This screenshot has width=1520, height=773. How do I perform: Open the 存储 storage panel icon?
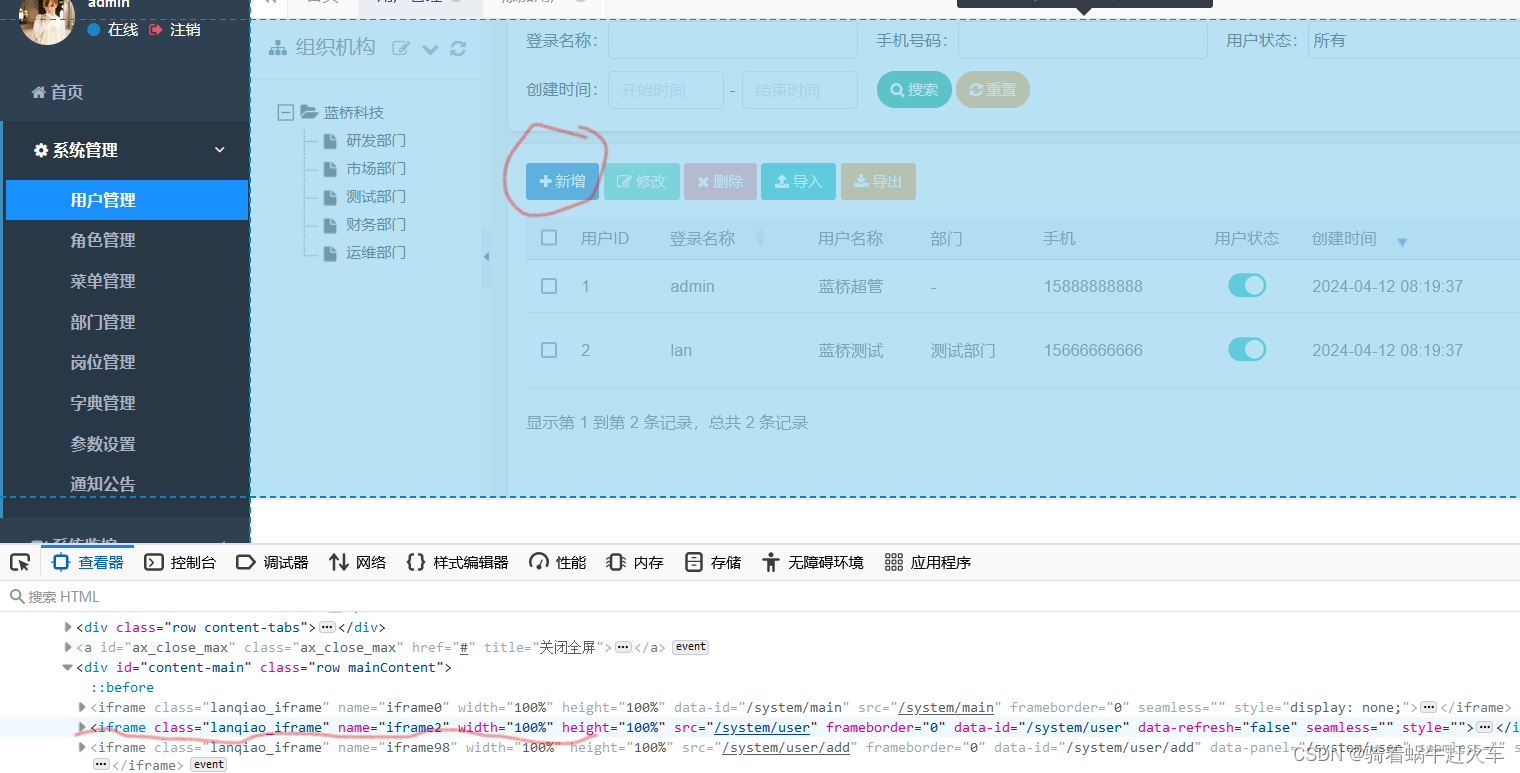coord(694,562)
